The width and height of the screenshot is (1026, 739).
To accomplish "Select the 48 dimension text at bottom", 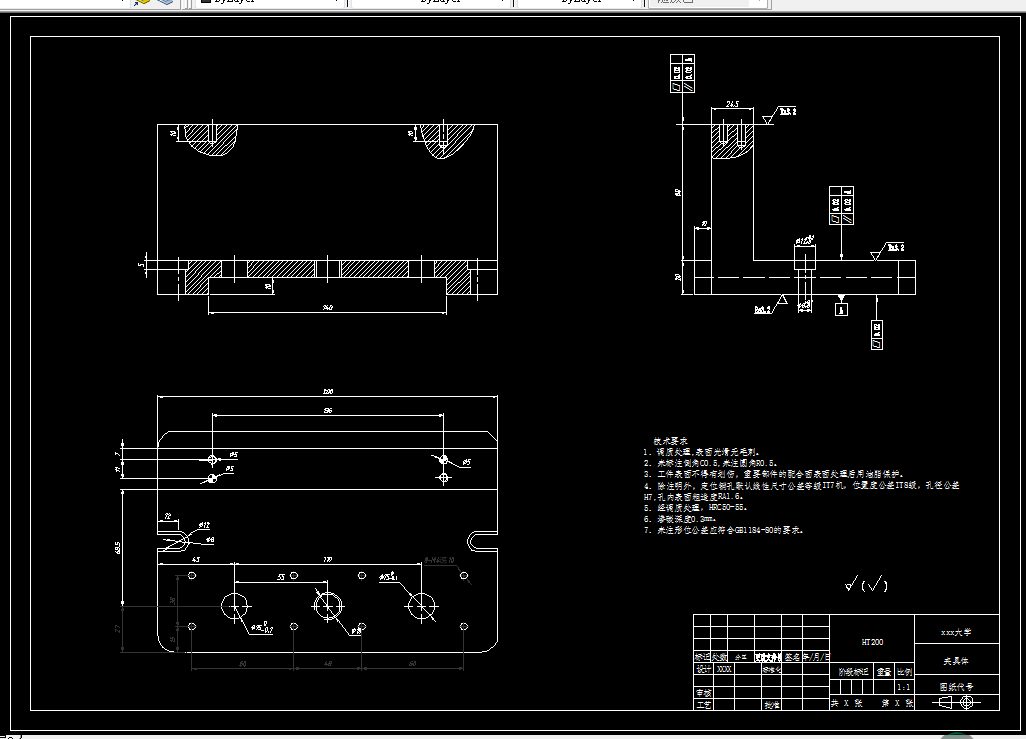I will coord(328,663).
